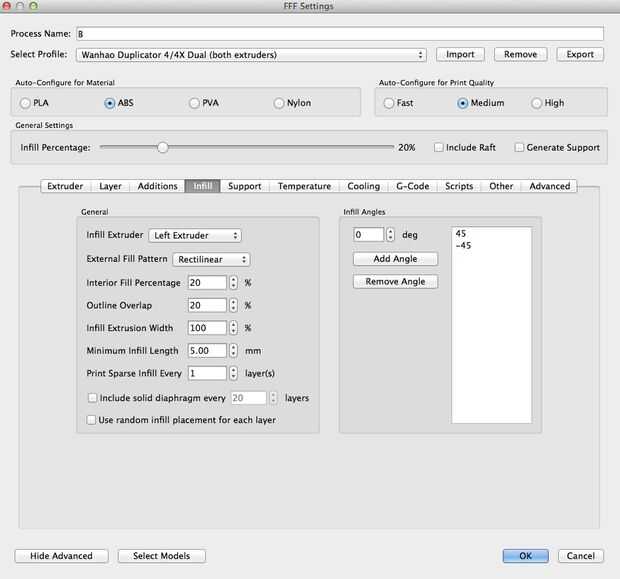The image size is (620, 579).
Task: Click the solid diaphragm layers stepper
Action: pyautogui.click(x=273, y=398)
